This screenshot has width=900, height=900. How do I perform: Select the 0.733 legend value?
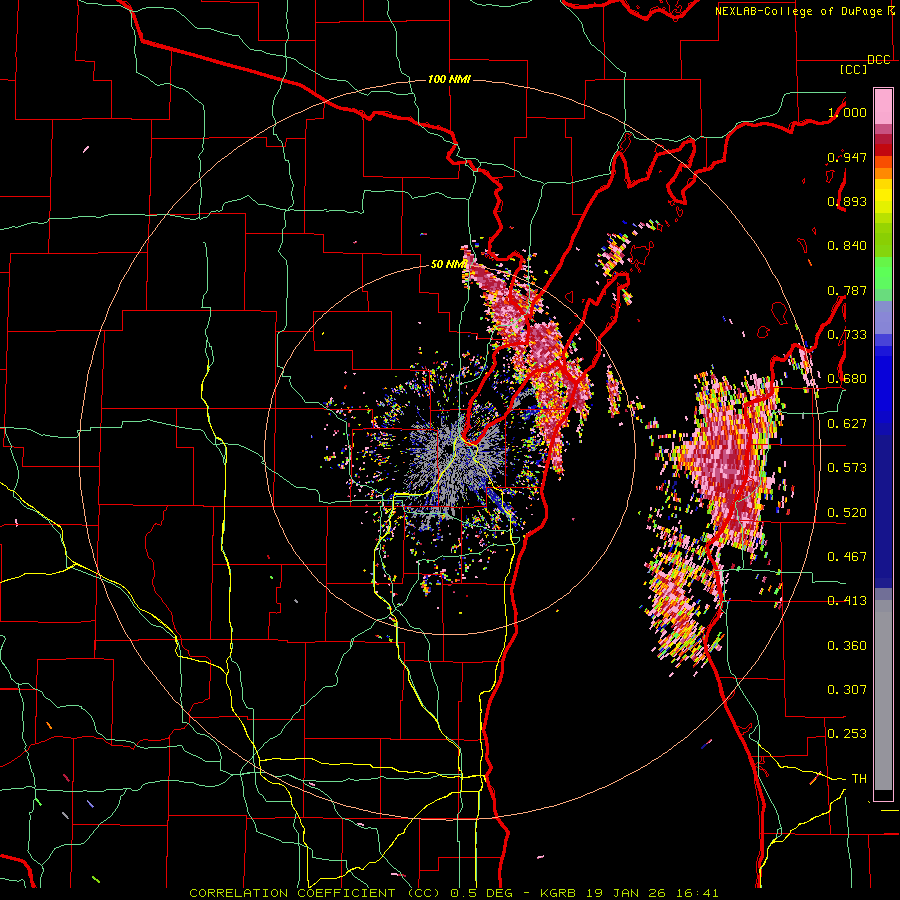(847, 335)
